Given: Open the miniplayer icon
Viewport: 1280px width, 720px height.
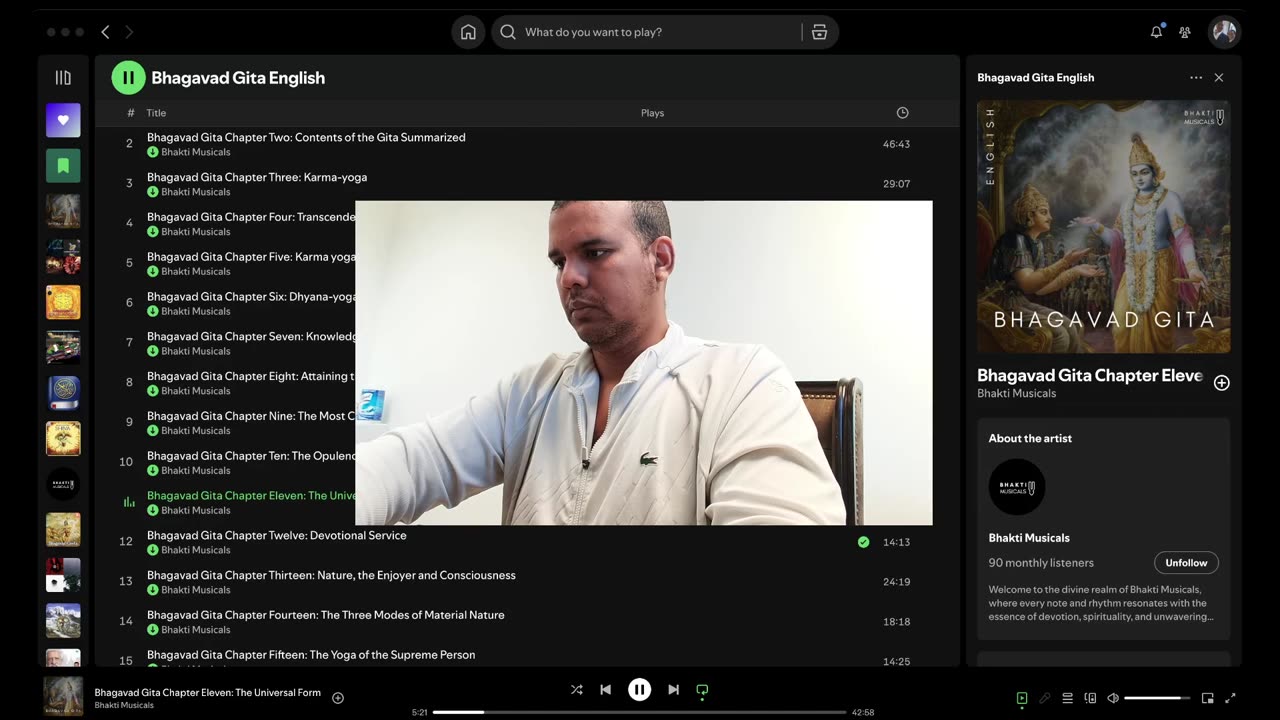Looking at the screenshot, I should coord(1207,698).
